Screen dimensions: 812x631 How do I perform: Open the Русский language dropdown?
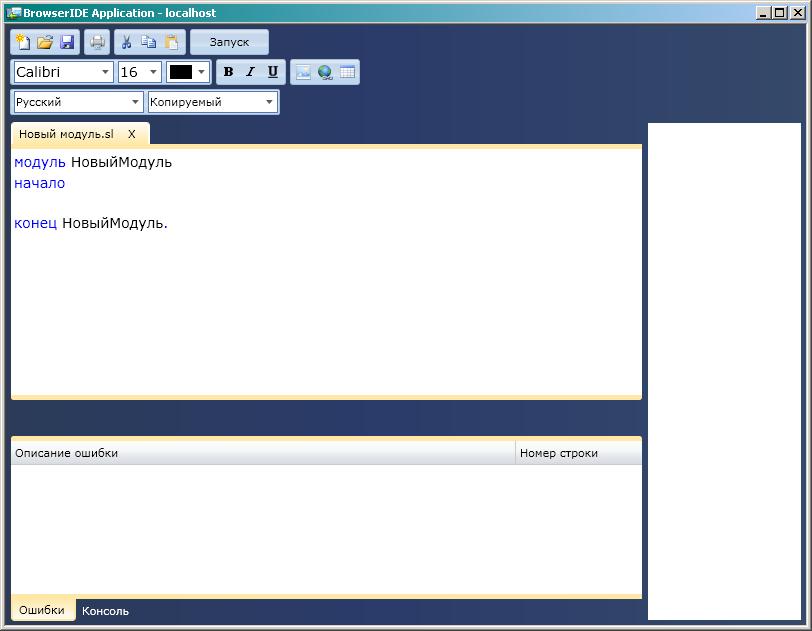pyautogui.click(x=79, y=102)
